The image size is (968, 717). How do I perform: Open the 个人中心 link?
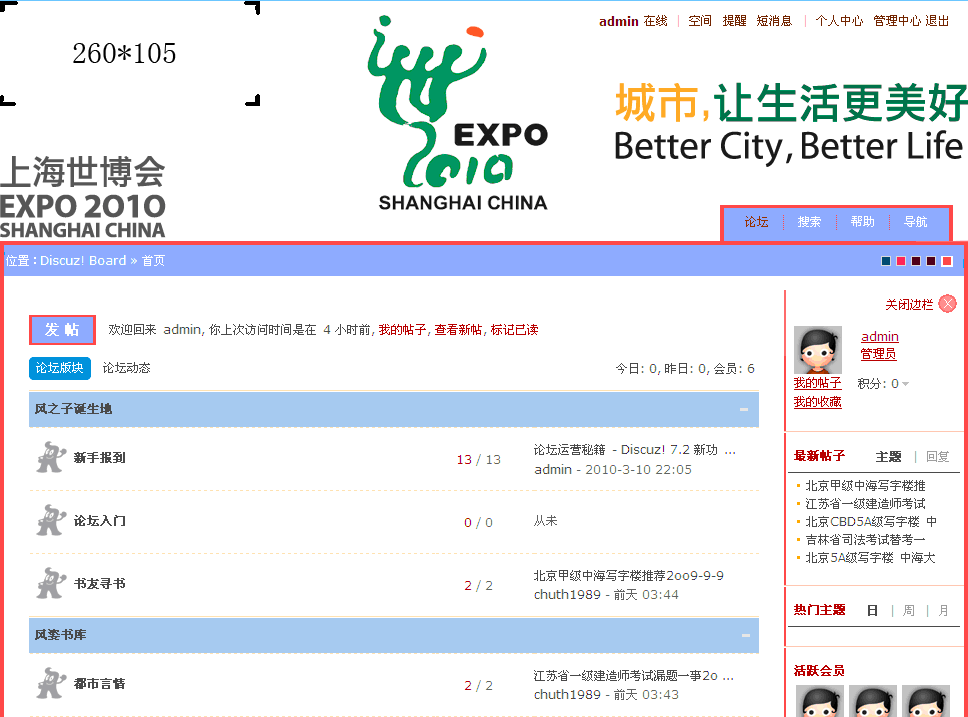[x=839, y=21]
